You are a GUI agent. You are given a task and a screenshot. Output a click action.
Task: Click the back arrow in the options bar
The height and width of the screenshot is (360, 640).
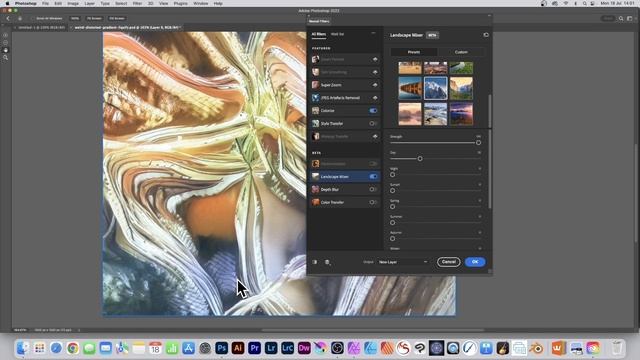(x=8, y=18)
